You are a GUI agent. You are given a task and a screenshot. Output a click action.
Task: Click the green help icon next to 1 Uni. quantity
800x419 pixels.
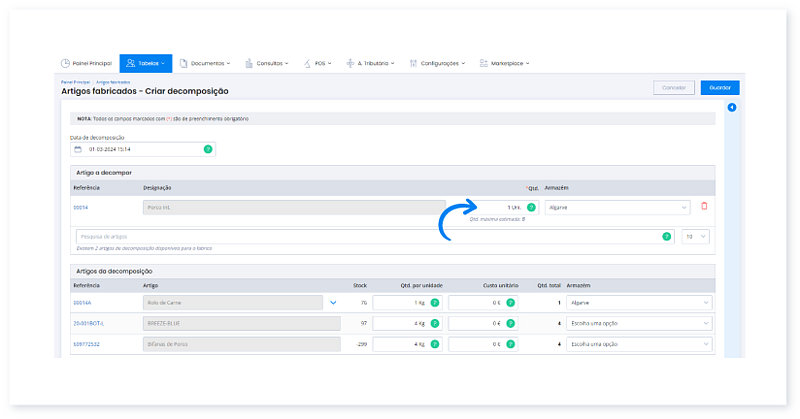tap(531, 207)
